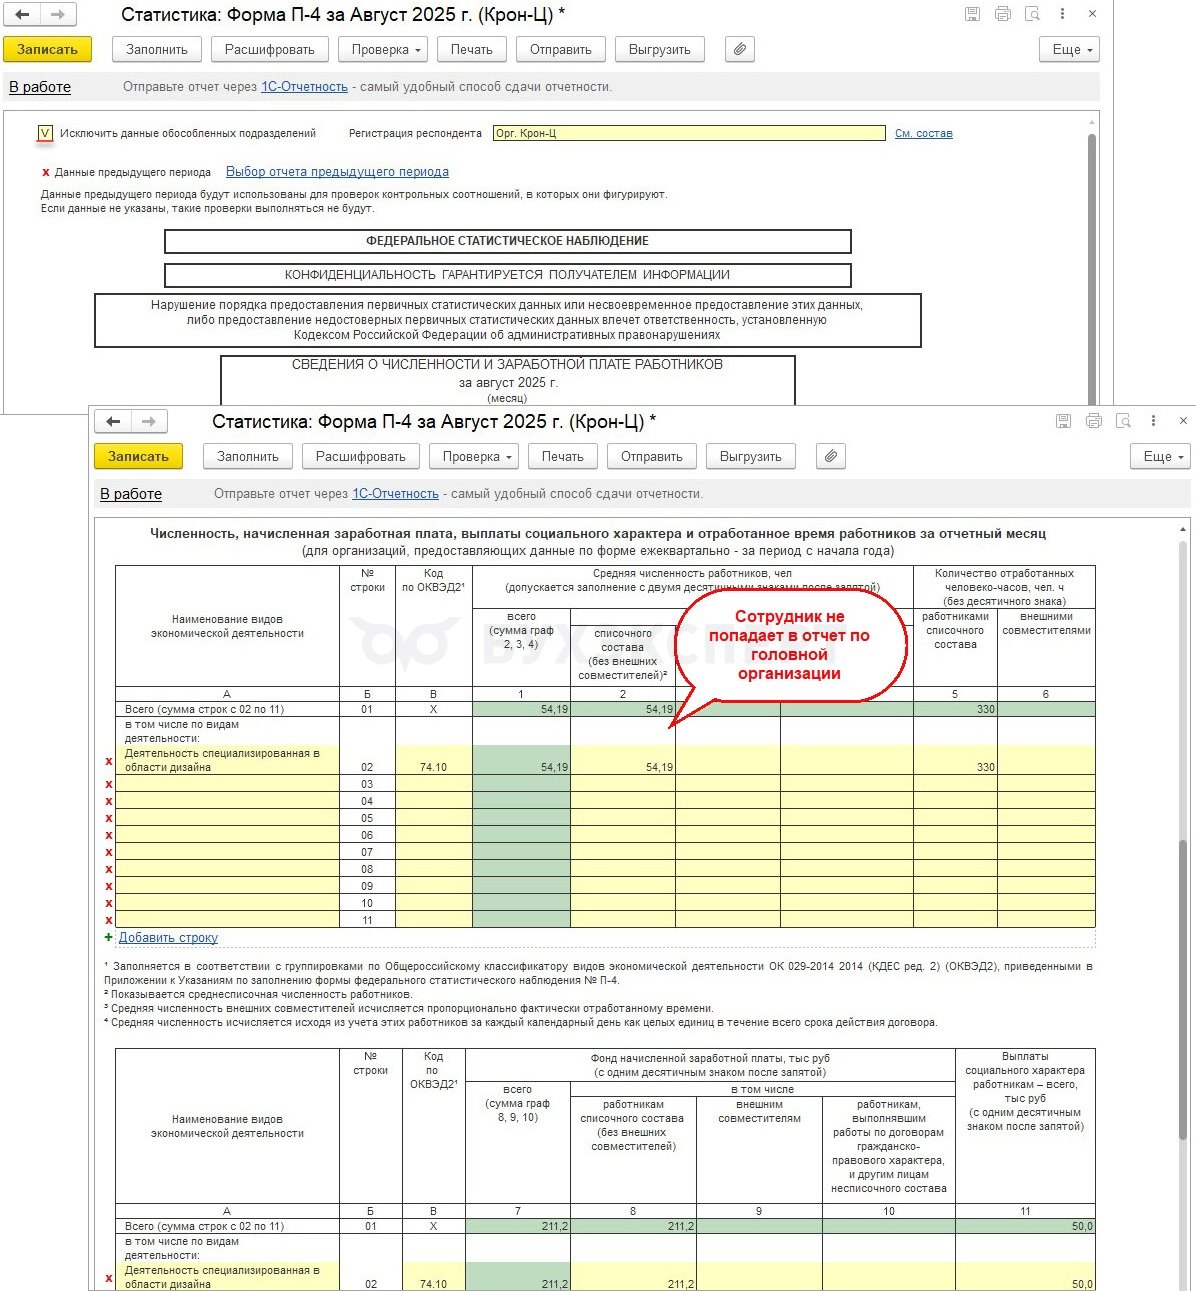Click paperclip attachments icon in back window
1196x1291 pixels.
pos(739,49)
